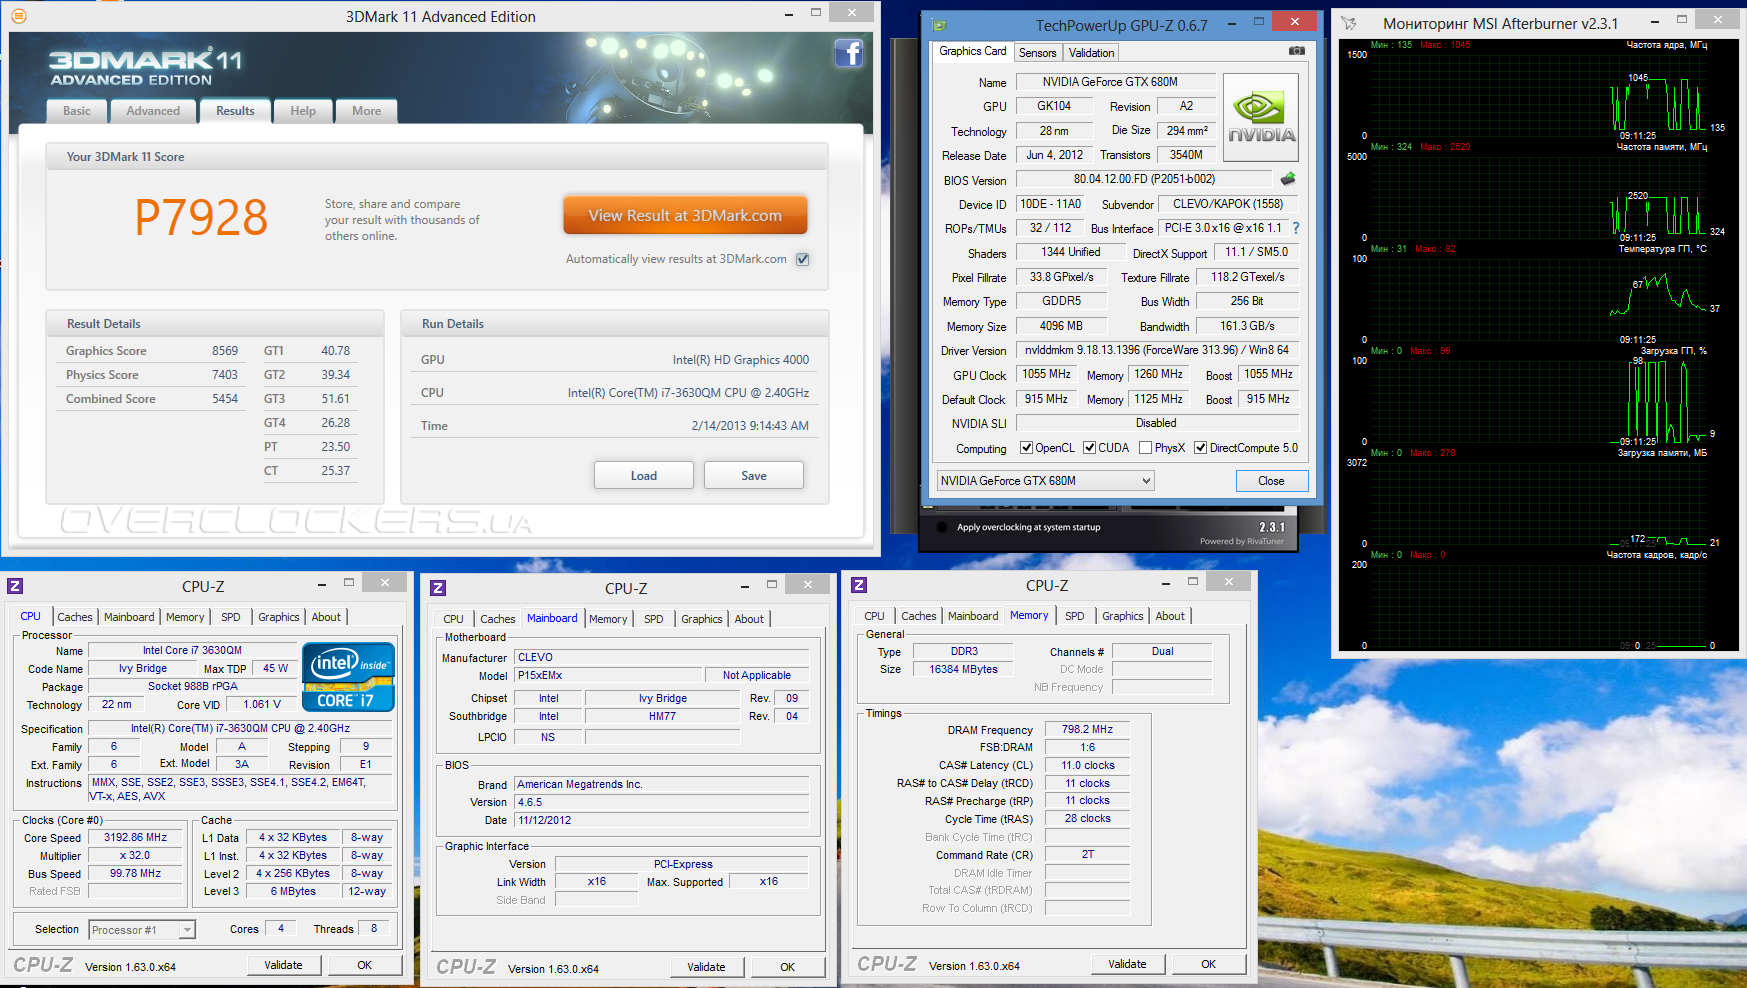Click the 3DMark 11 title bar app icon
Image resolution: width=1747 pixels, height=988 pixels.
(x=18, y=16)
